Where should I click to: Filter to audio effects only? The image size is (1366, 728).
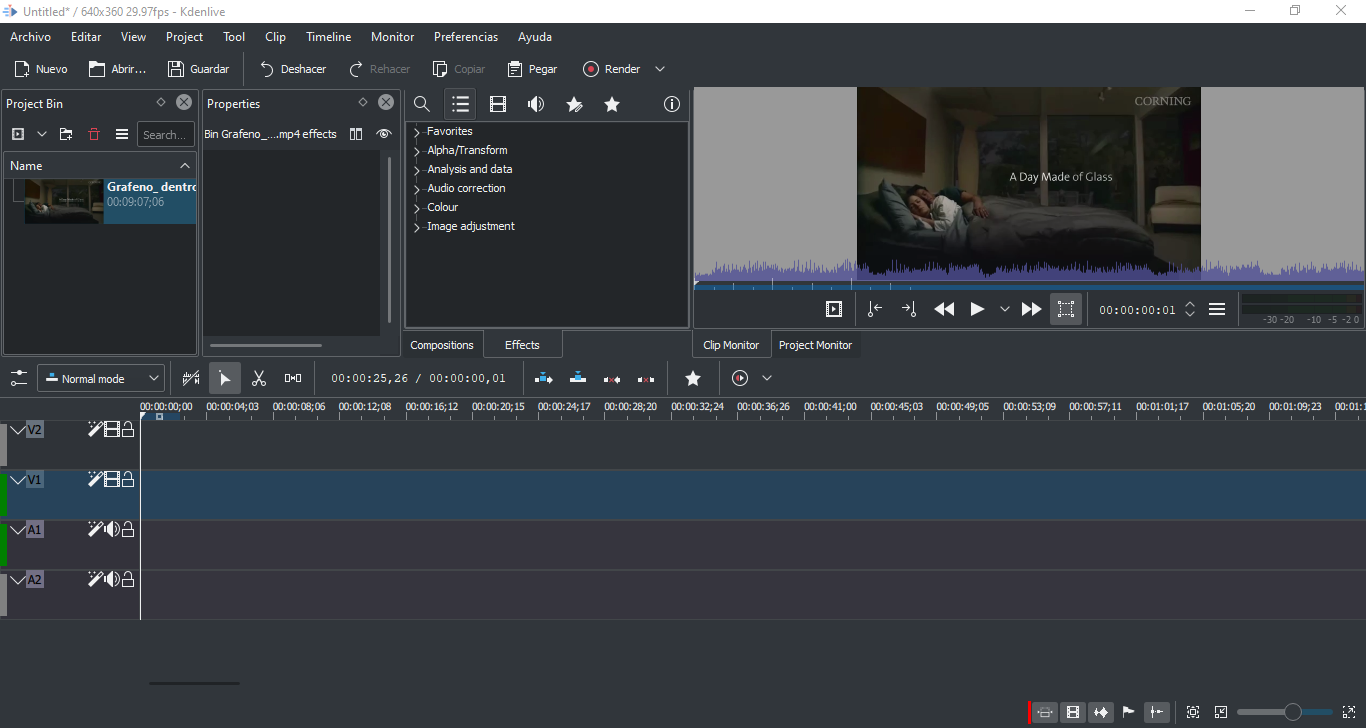coord(536,104)
